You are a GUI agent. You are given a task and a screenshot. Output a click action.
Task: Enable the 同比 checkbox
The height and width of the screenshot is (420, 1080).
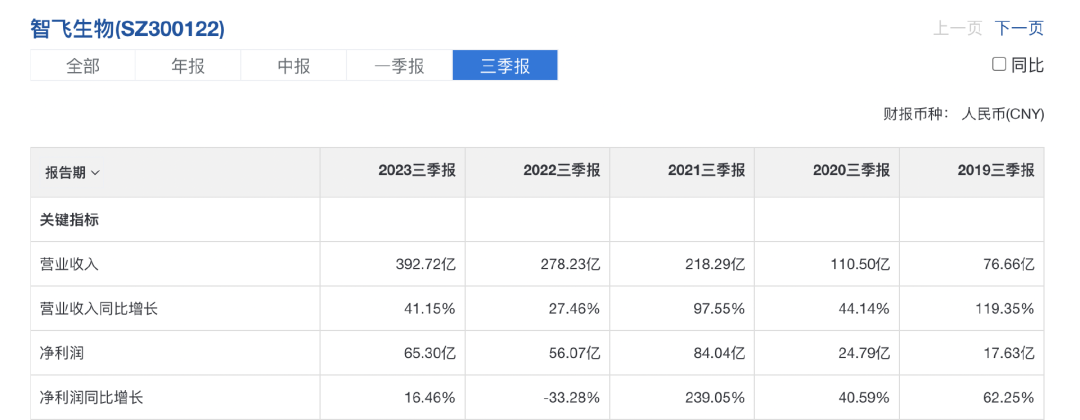pyautogui.click(x=999, y=65)
